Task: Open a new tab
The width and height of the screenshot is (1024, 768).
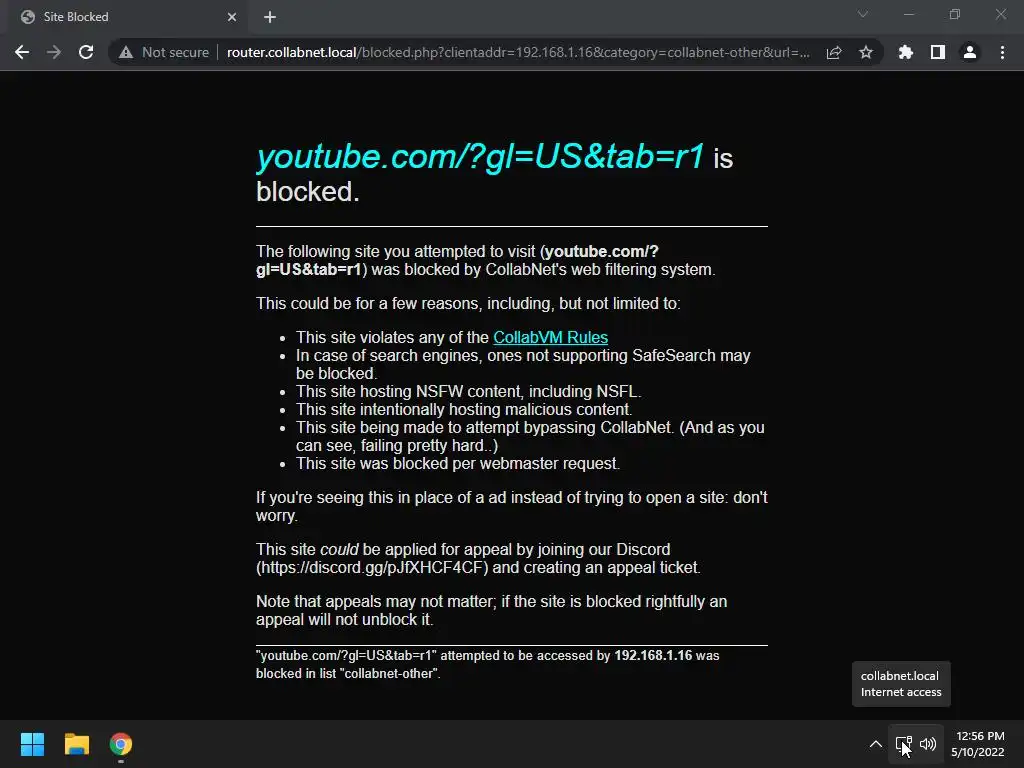Action: [x=270, y=17]
